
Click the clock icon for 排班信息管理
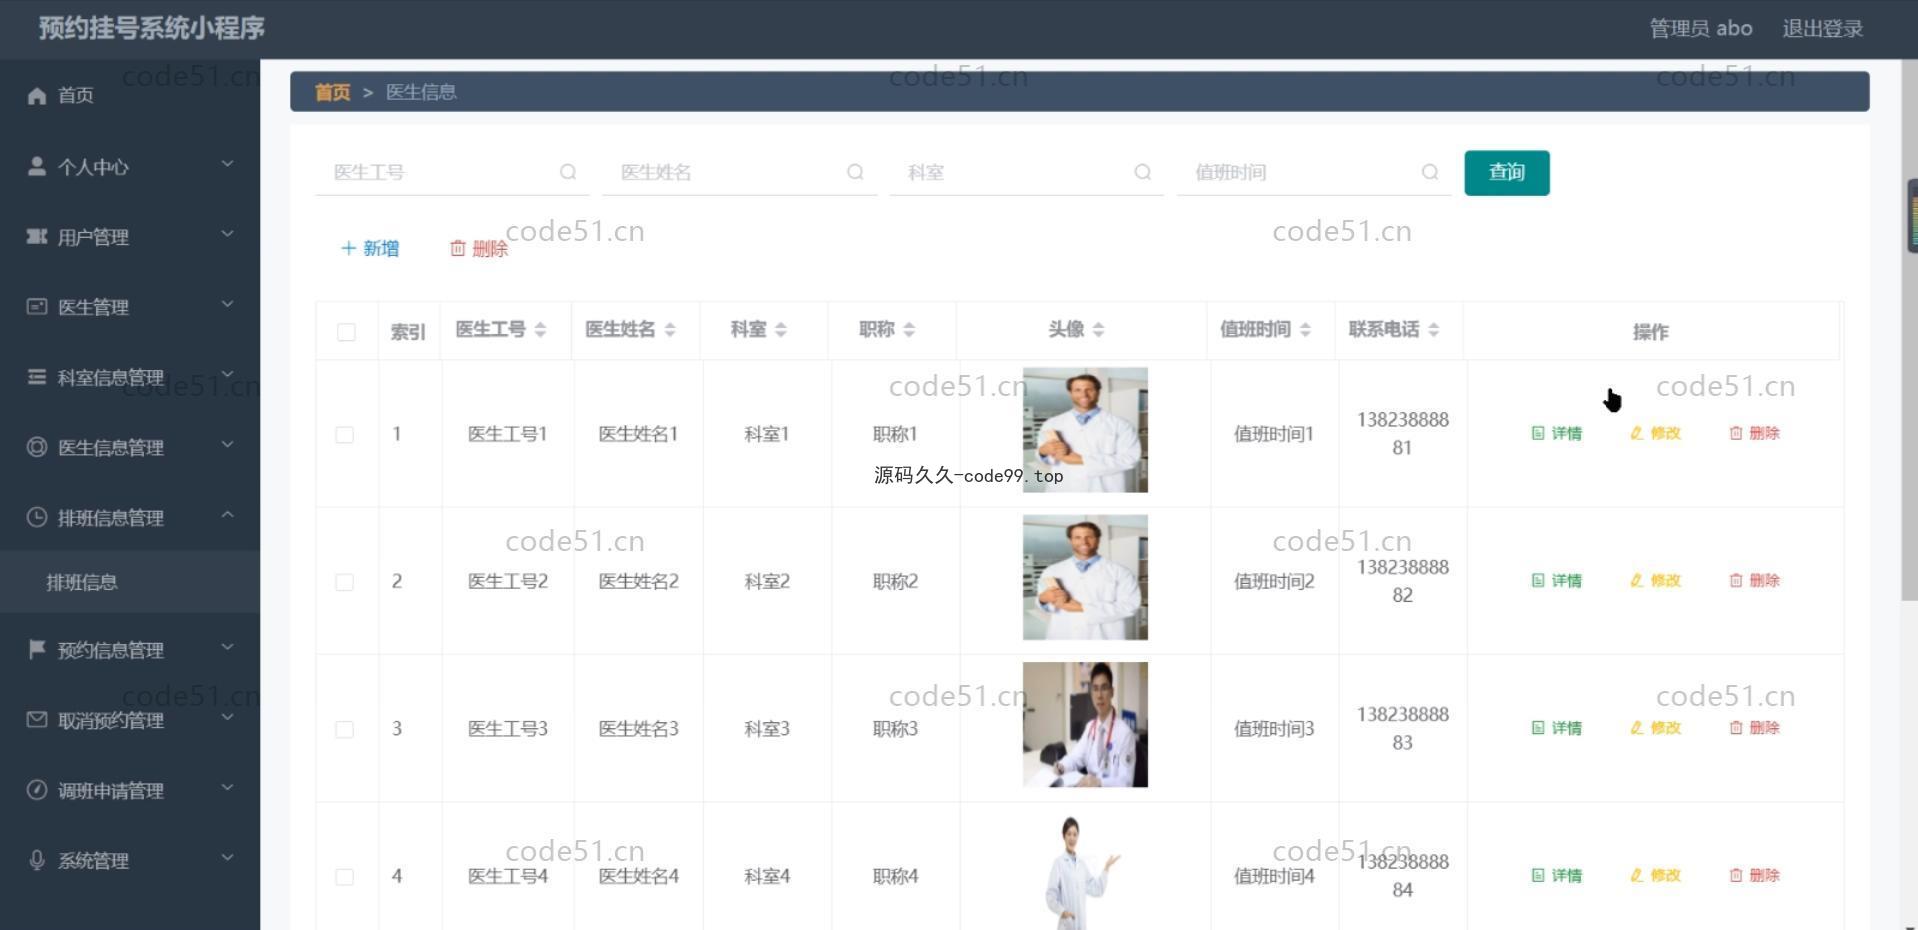(x=37, y=517)
